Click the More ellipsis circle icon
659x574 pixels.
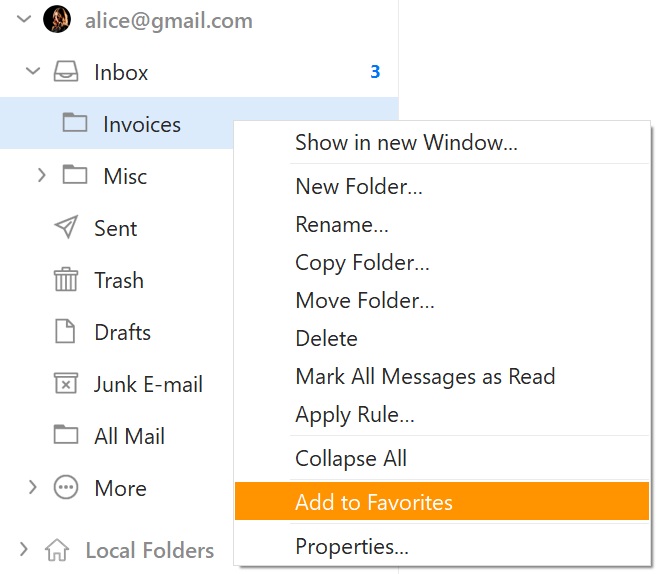[x=66, y=487]
